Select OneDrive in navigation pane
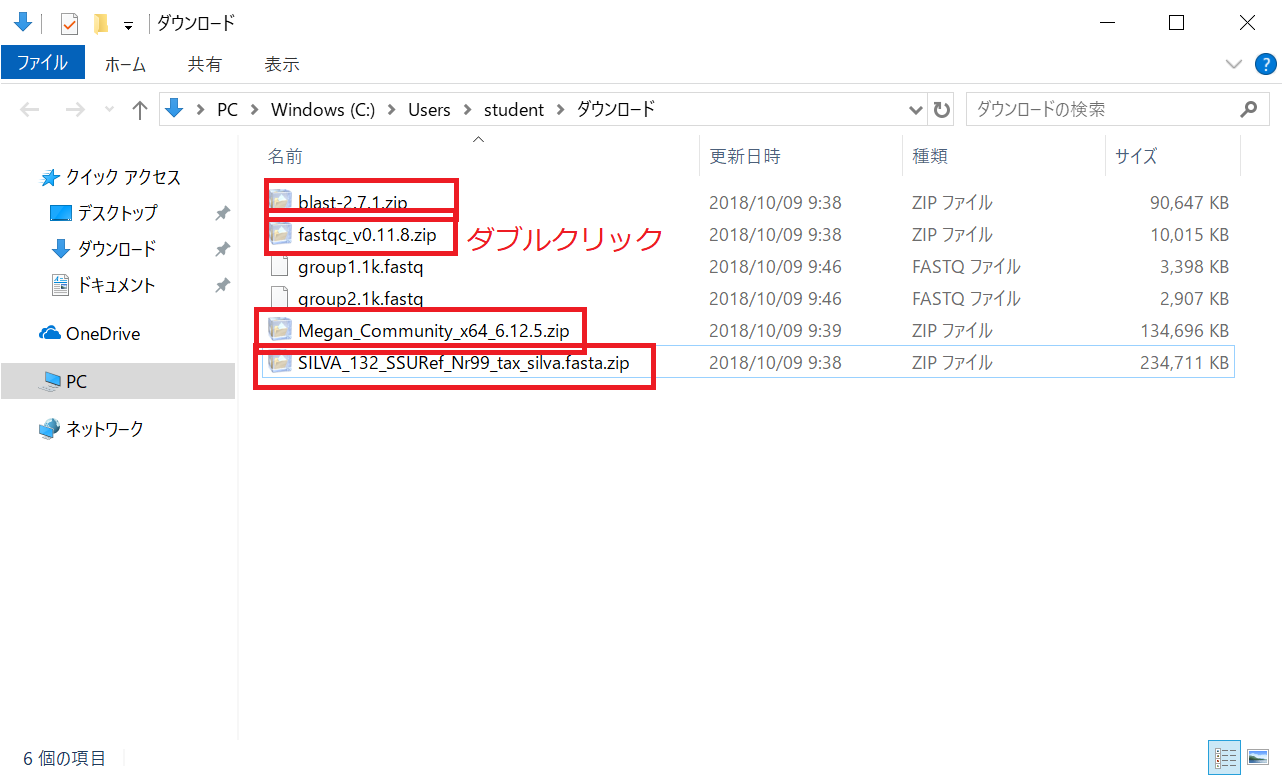The width and height of the screenshot is (1283, 776). (x=102, y=334)
